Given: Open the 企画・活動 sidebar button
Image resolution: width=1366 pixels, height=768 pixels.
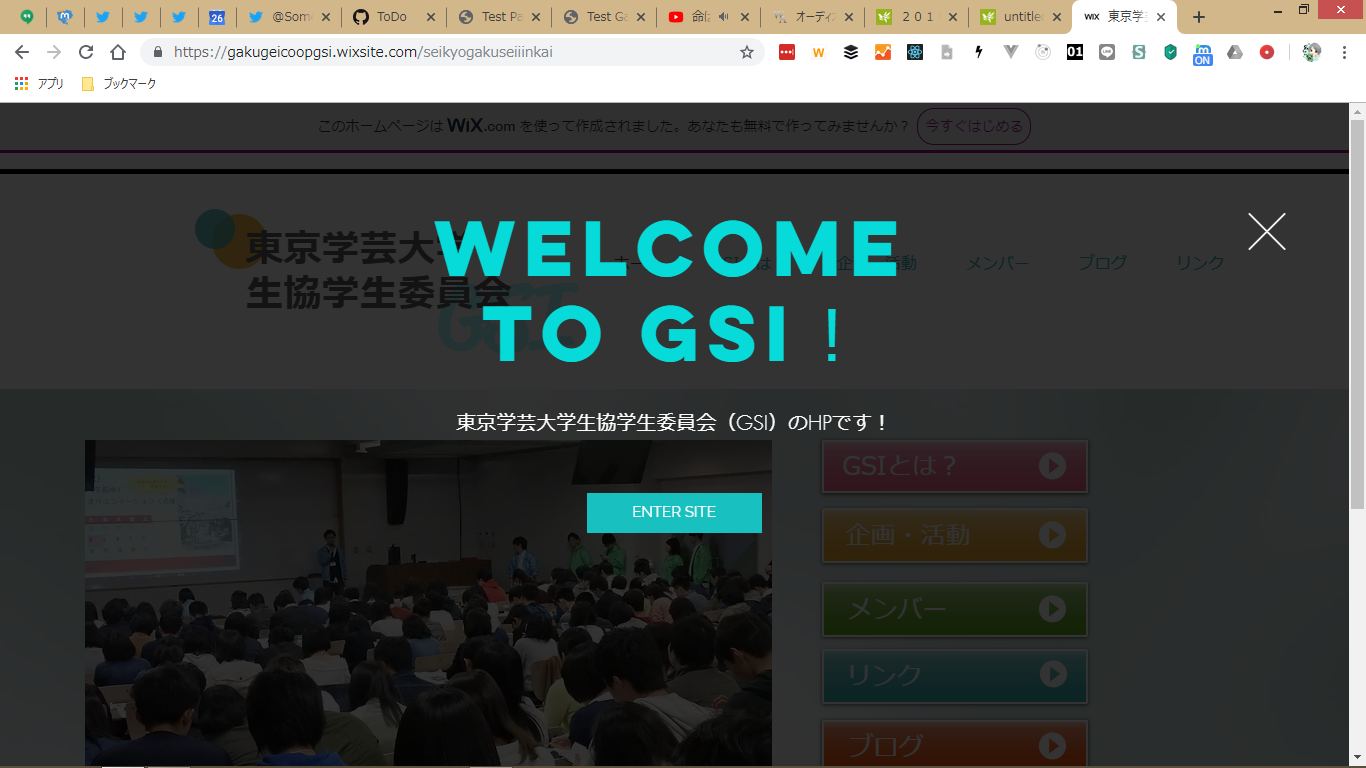Looking at the screenshot, I should click(x=954, y=536).
